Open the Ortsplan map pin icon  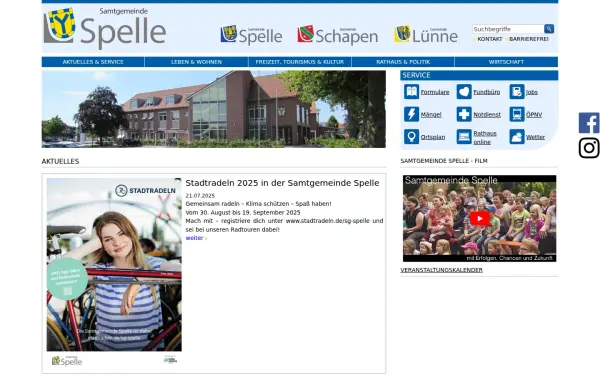(411, 137)
